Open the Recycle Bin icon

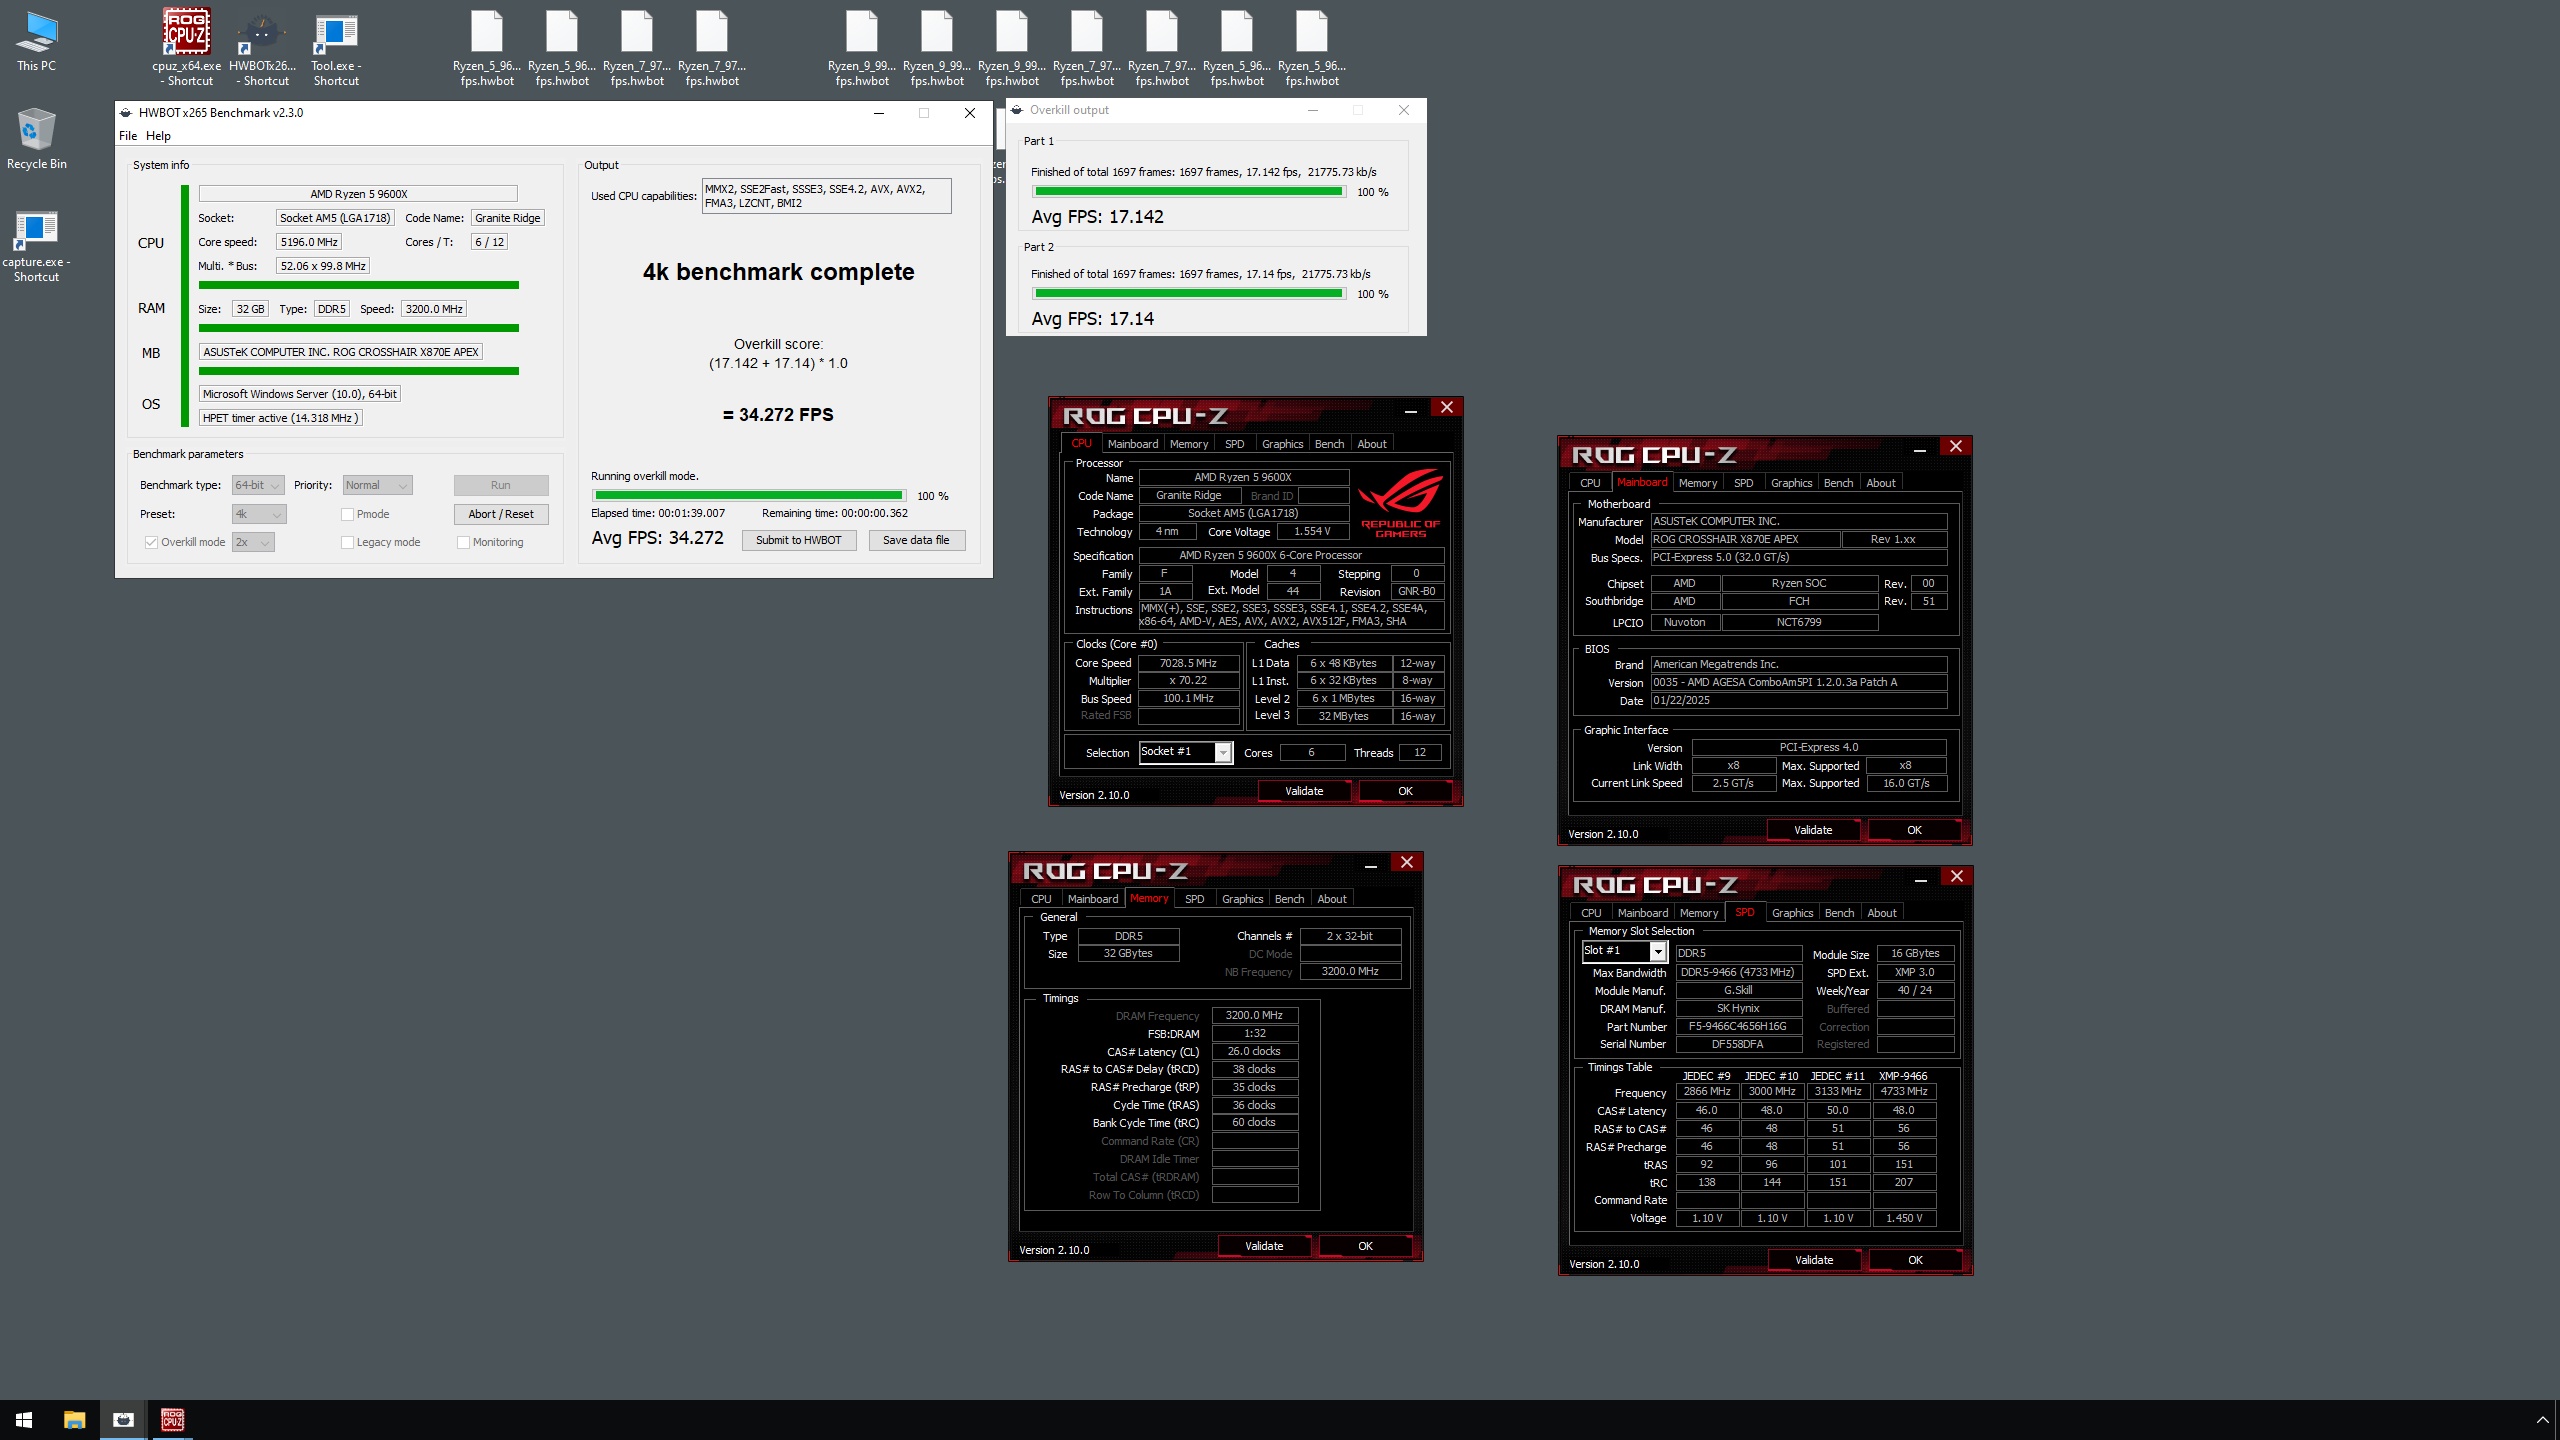(x=37, y=138)
